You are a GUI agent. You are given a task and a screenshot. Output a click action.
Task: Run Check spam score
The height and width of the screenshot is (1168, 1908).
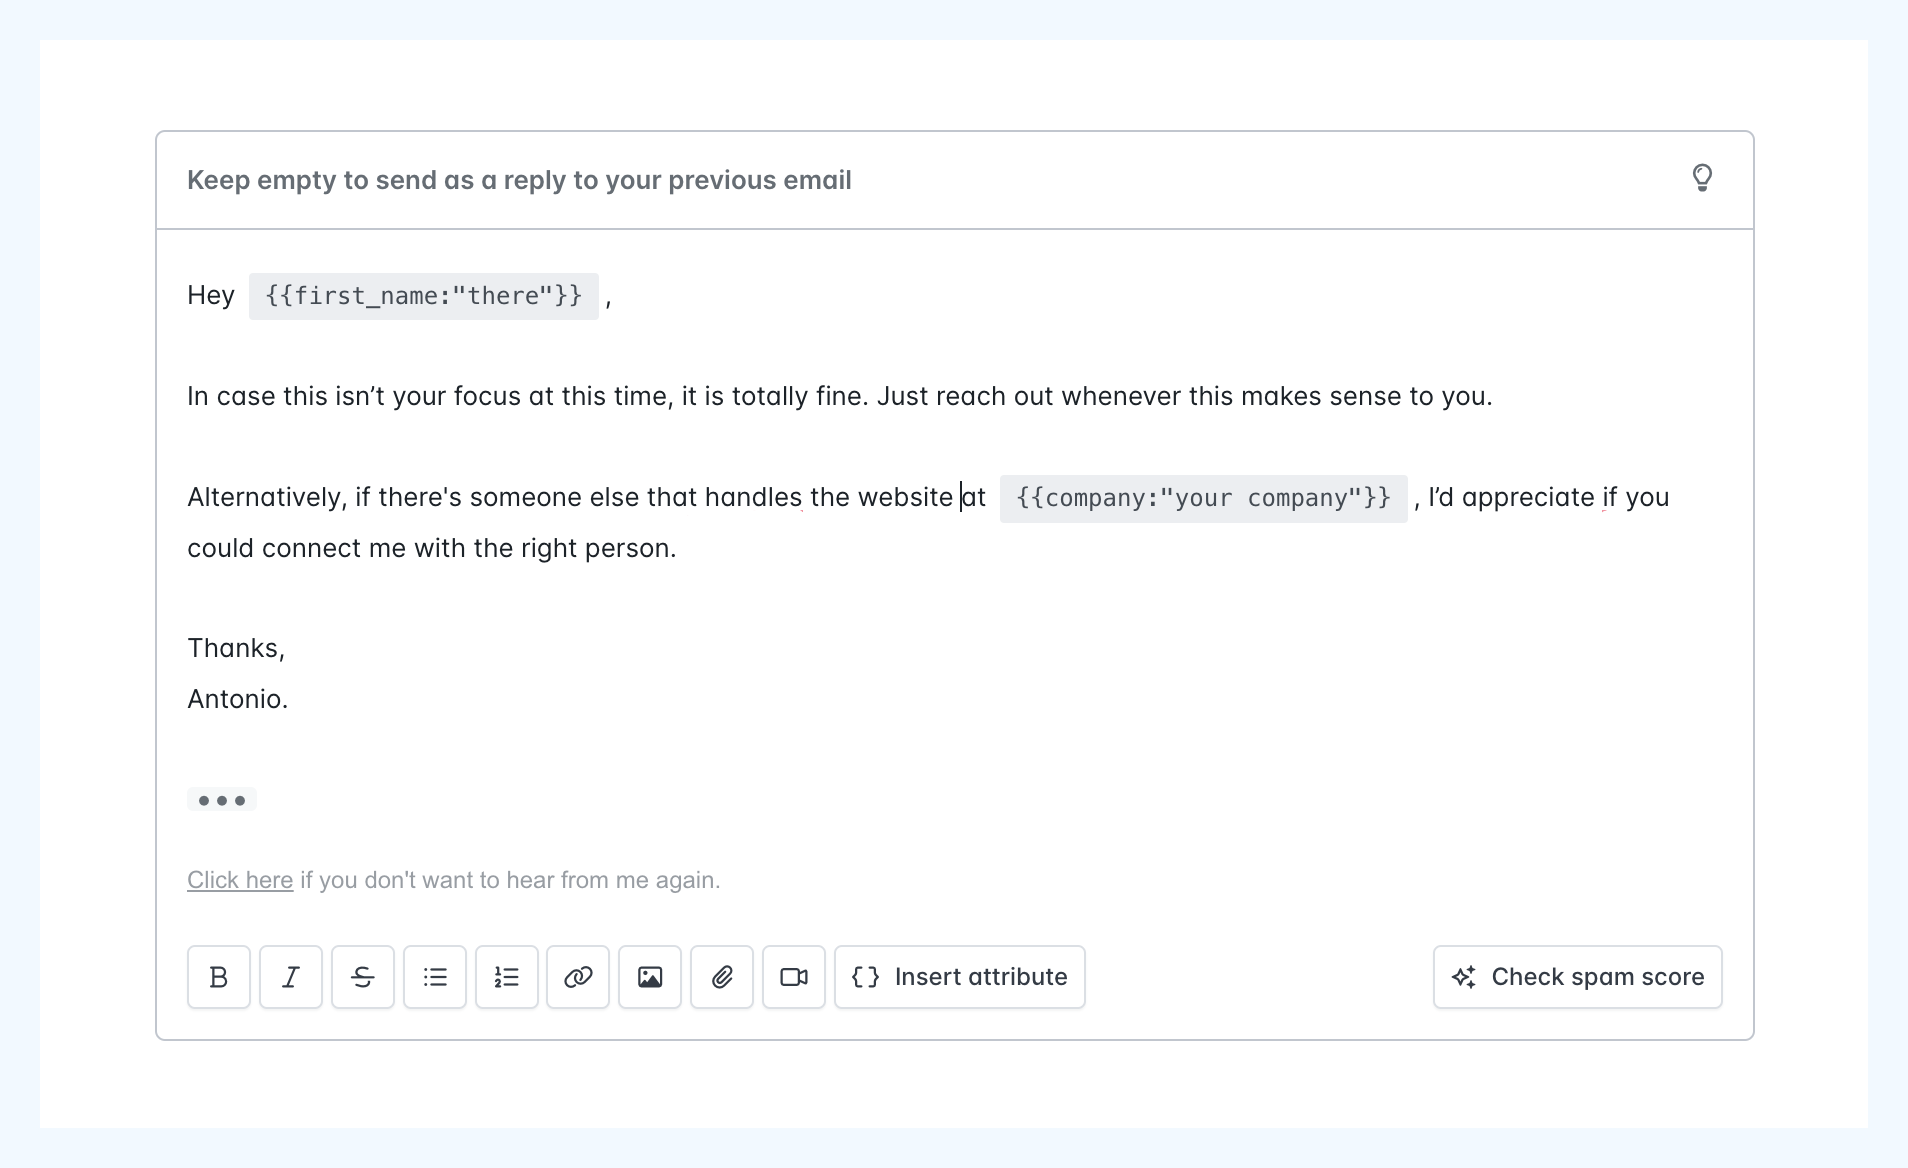[x=1577, y=977]
